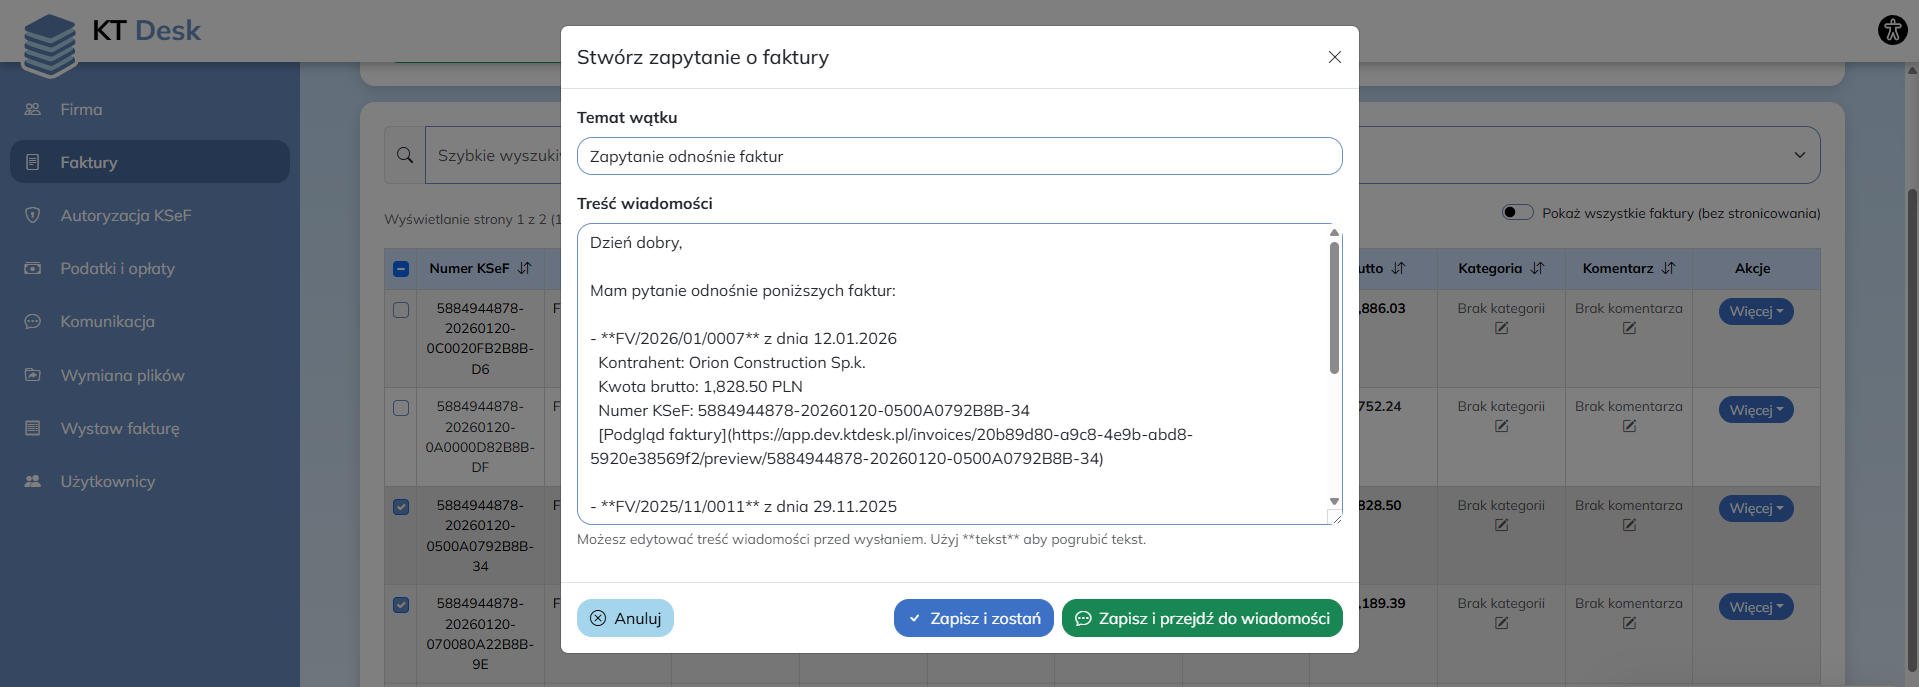Go to Wymiana plików section
This screenshot has width=1919, height=687.
[x=122, y=375]
